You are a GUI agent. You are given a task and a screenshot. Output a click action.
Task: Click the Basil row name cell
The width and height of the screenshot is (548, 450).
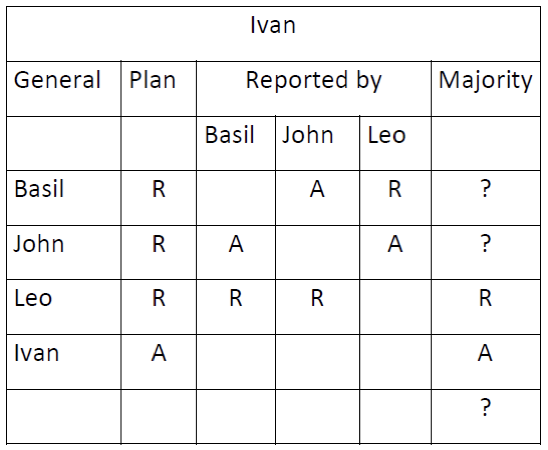coord(64,198)
